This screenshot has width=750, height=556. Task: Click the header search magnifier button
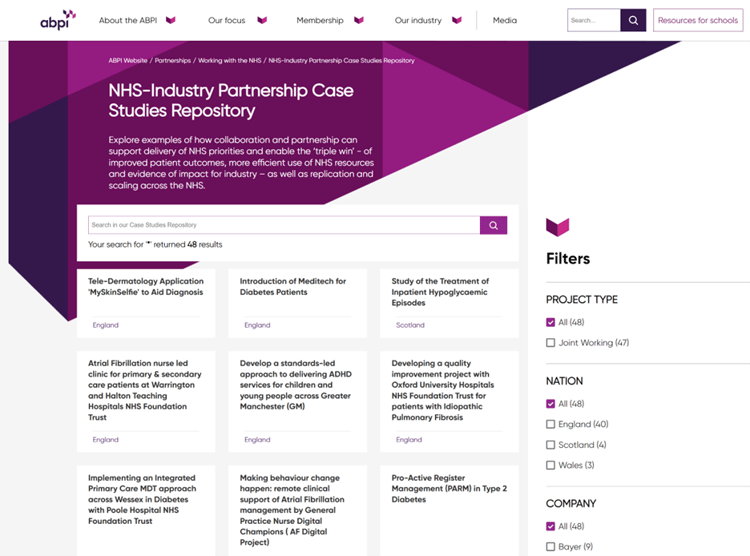pos(633,20)
